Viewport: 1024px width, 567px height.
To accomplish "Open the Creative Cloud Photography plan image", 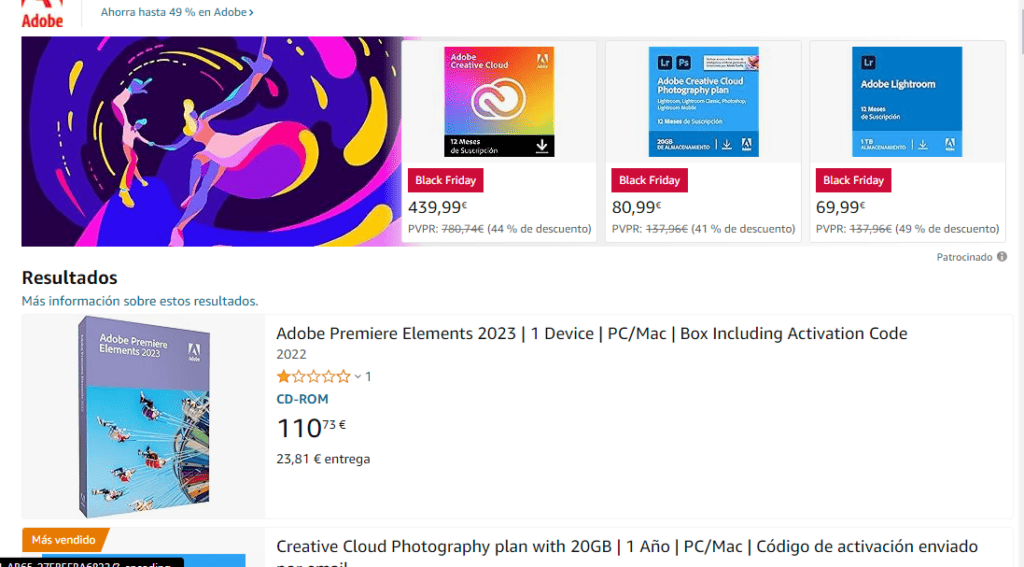I will coord(703,101).
